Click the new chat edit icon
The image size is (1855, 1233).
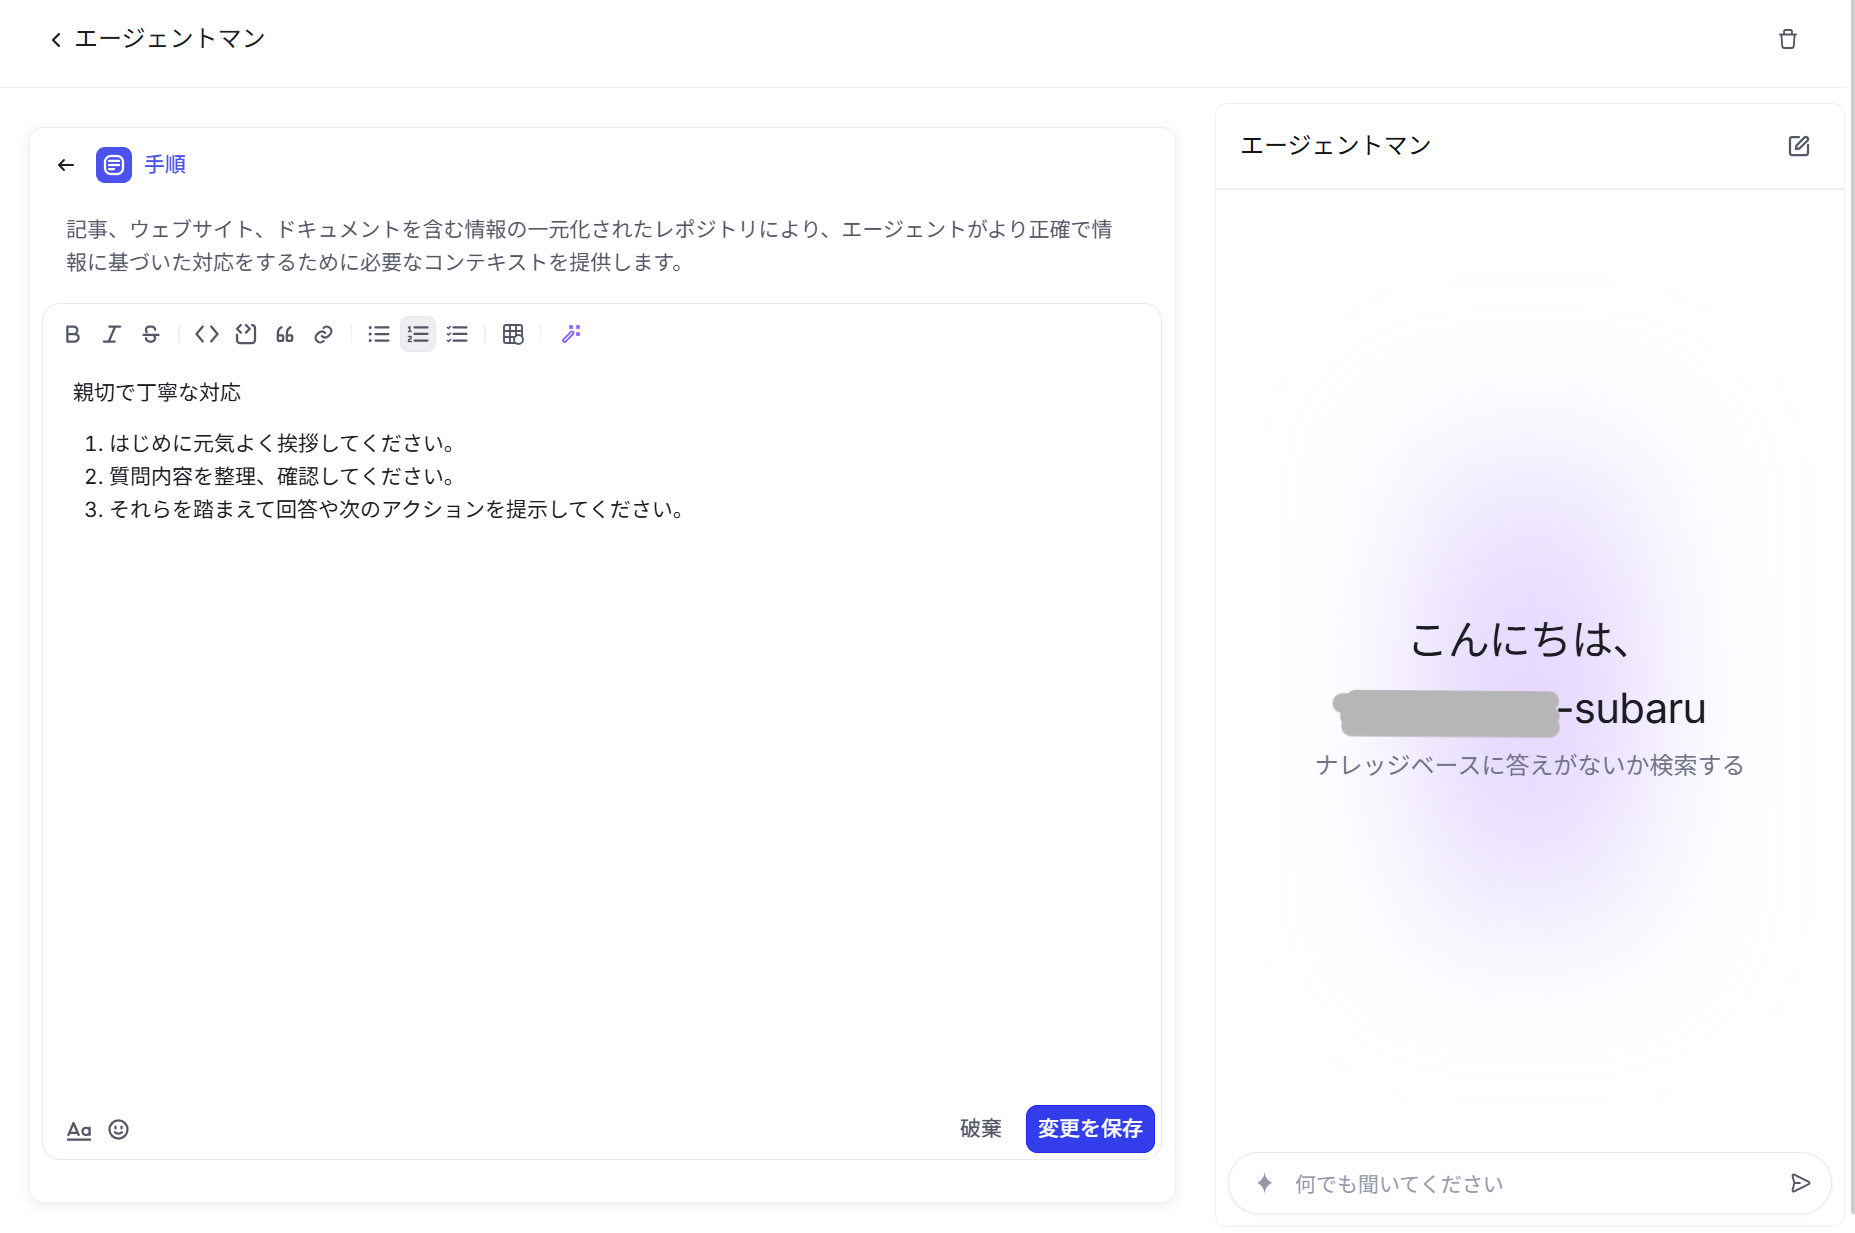coord(1799,146)
